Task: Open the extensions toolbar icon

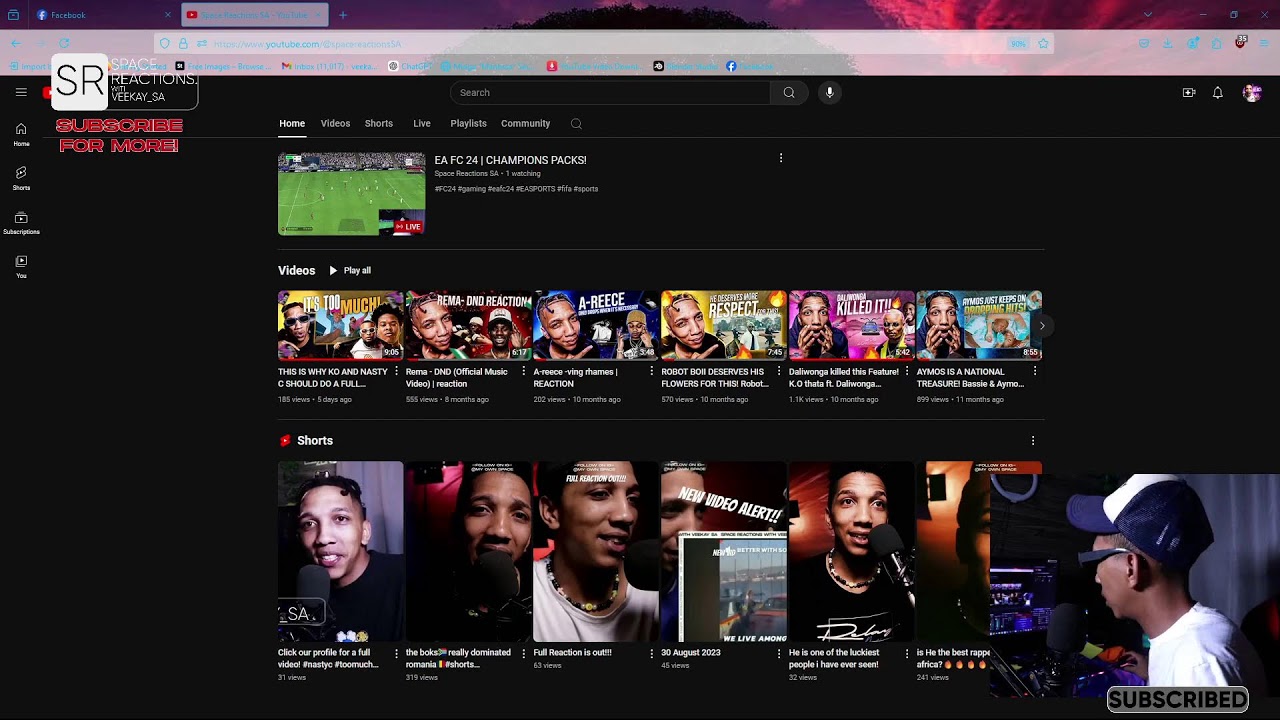Action: (x=1217, y=44)
